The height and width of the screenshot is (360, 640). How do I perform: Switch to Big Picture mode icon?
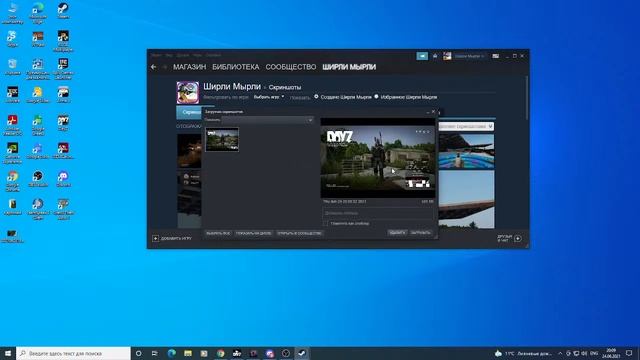pyautogui.click(x=496, y=56)
